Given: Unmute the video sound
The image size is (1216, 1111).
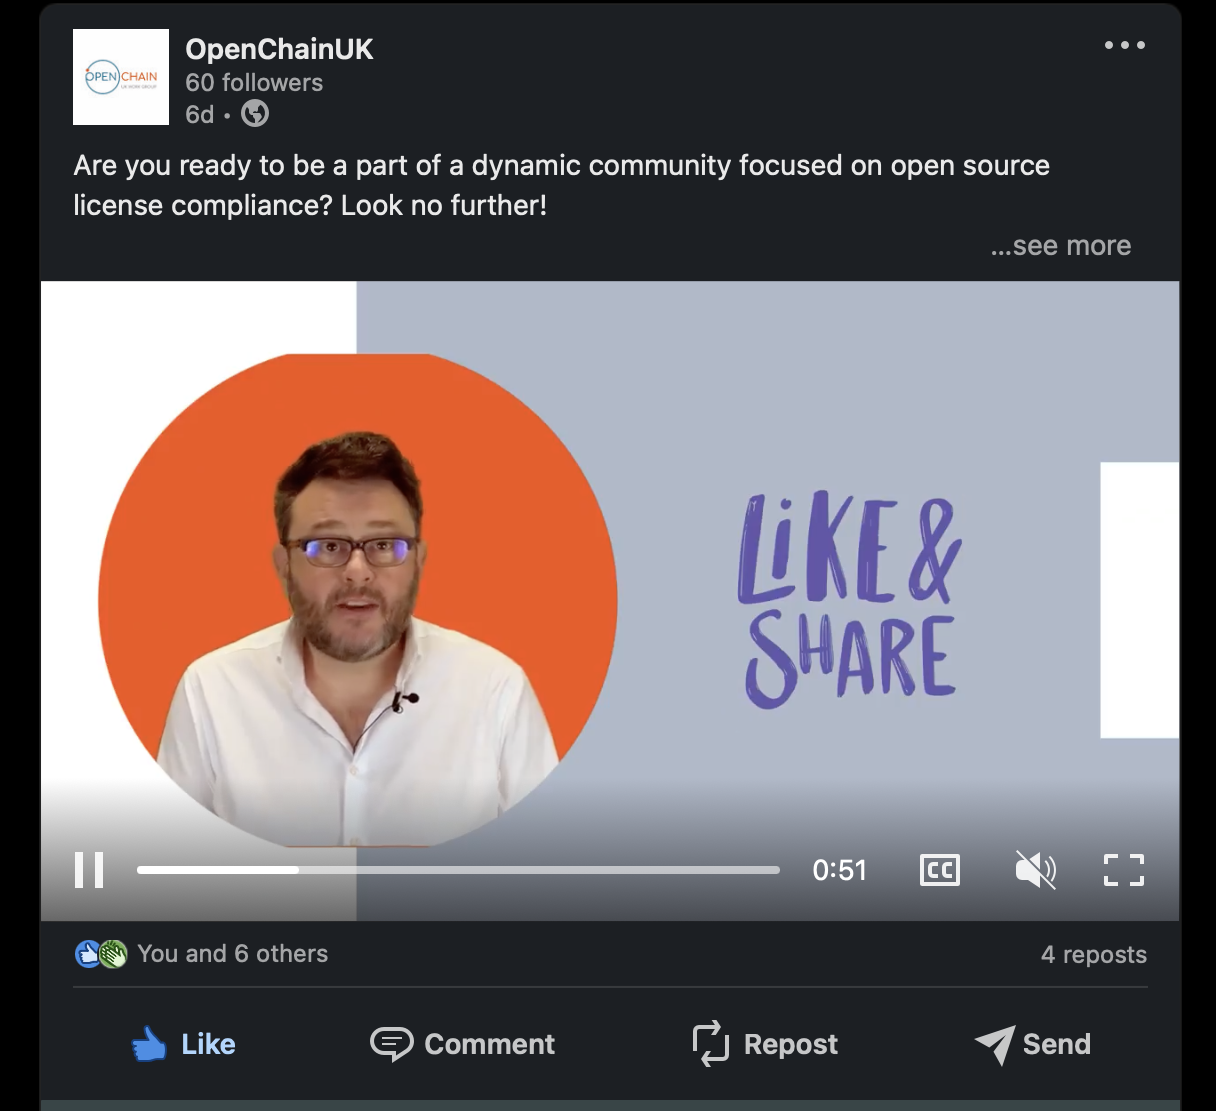Looking at the screenshot, I should [1035, 870].
